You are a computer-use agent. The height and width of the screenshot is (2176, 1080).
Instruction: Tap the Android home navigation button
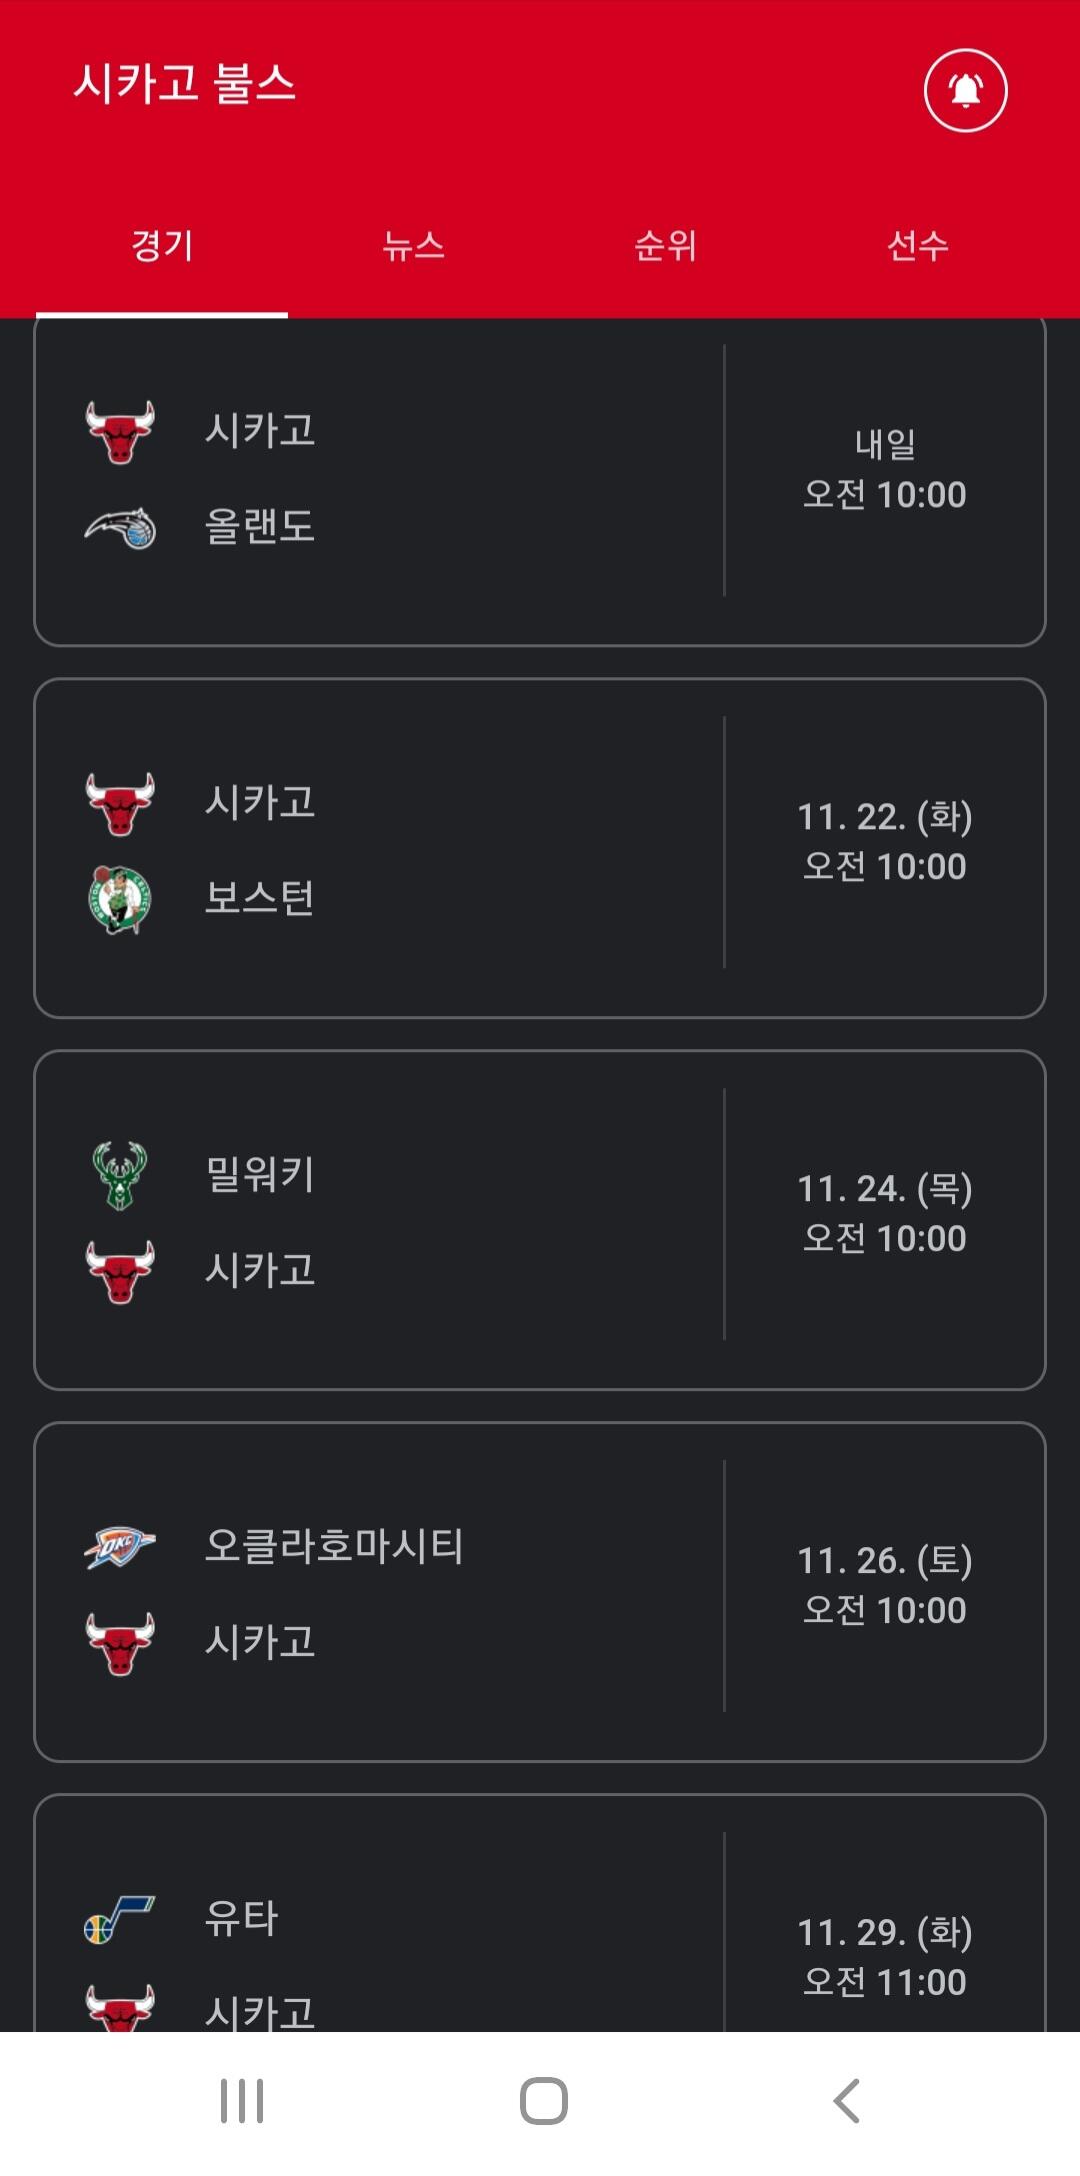coord(544,2100)
